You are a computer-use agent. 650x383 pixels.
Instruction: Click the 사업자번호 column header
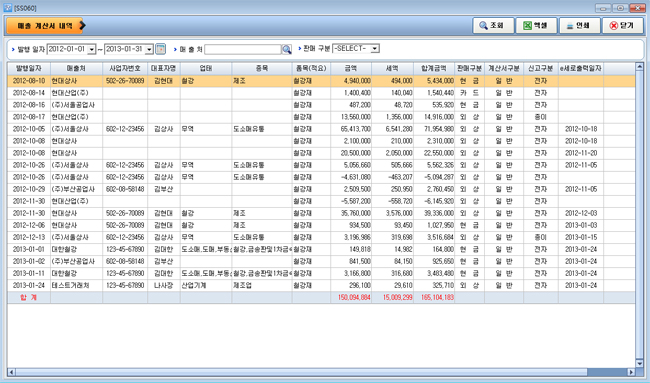125,68
